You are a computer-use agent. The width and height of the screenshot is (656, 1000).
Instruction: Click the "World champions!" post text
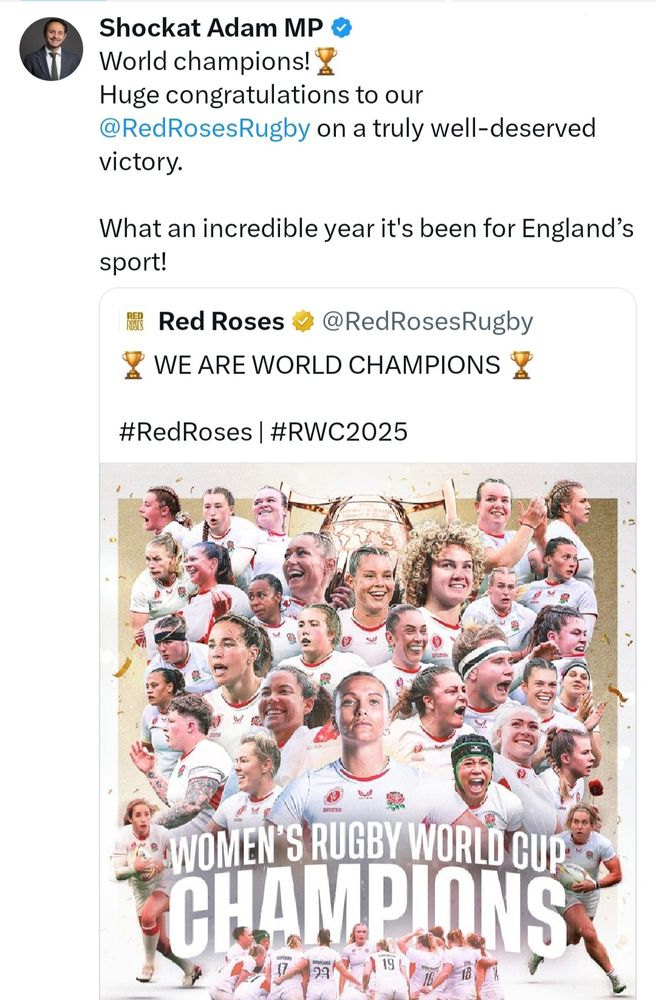click(x=205, y=62)
